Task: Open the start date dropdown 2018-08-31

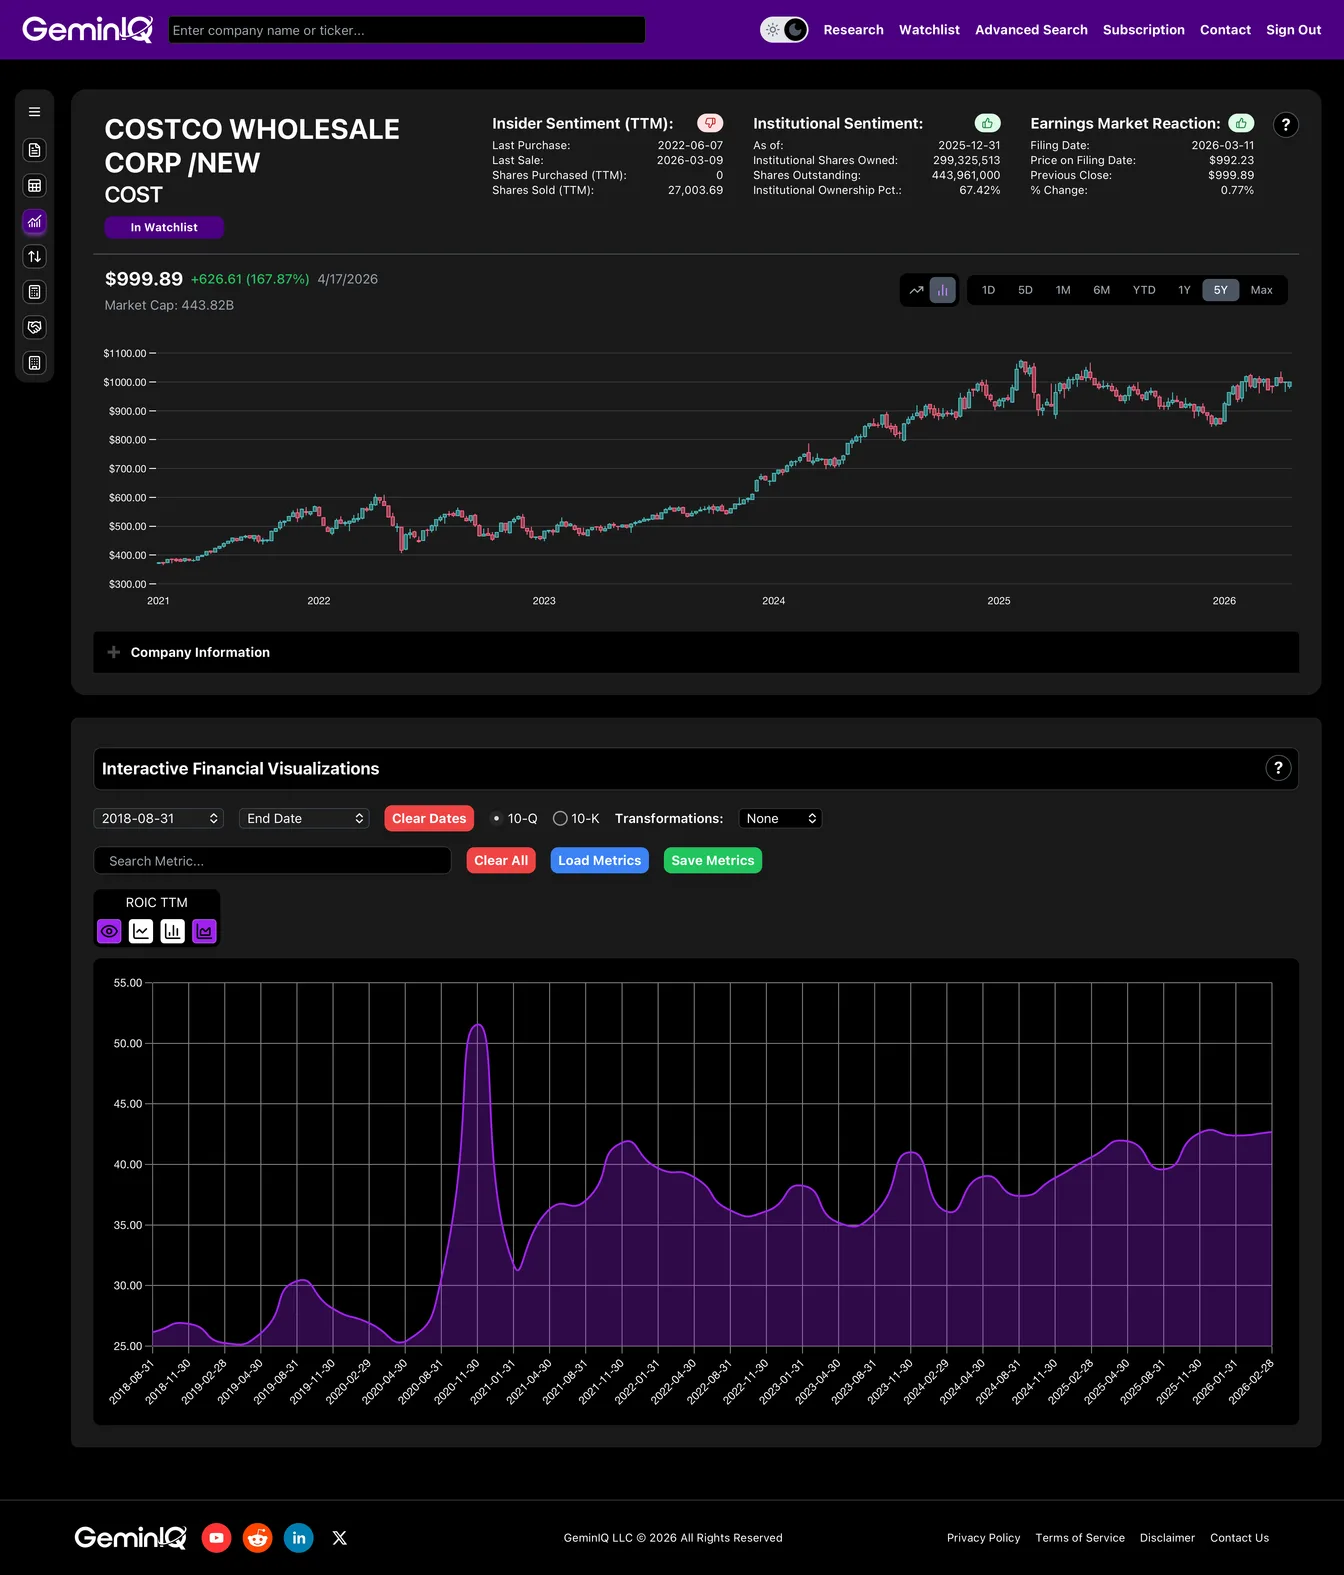Action: pyautogui.click(x=158, y=818)
